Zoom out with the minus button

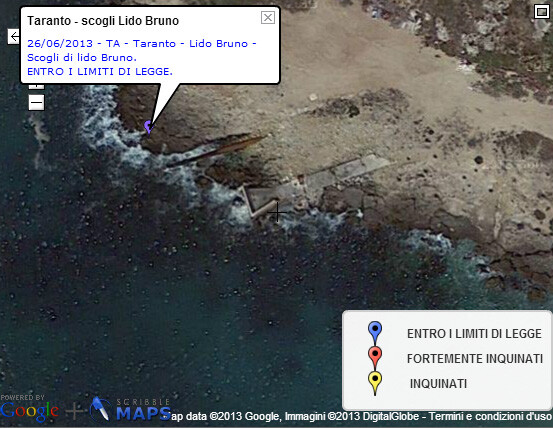tap(36, 103)
